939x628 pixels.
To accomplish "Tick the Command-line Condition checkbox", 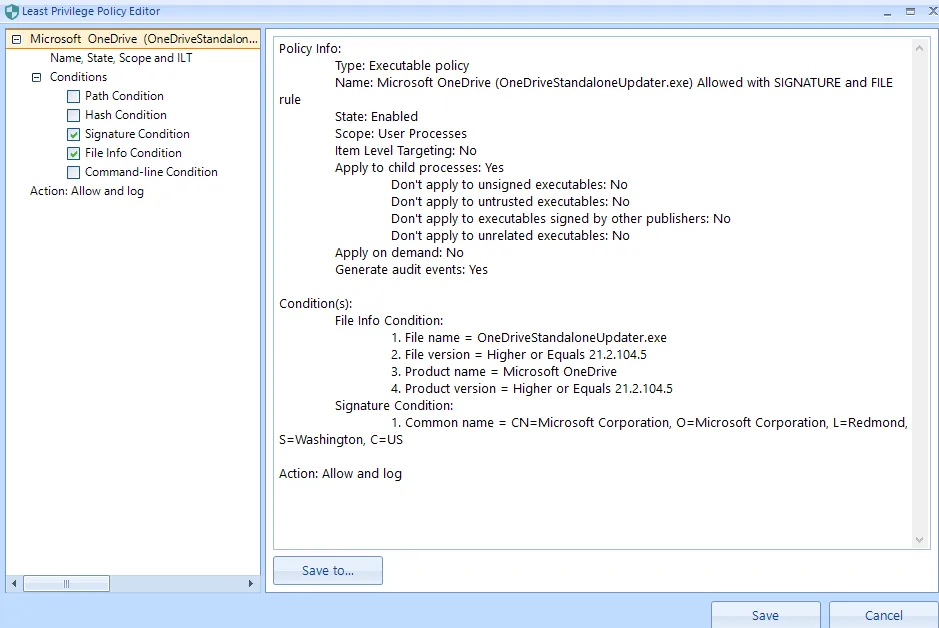I will pyautogui.click(x=74, y=173).
